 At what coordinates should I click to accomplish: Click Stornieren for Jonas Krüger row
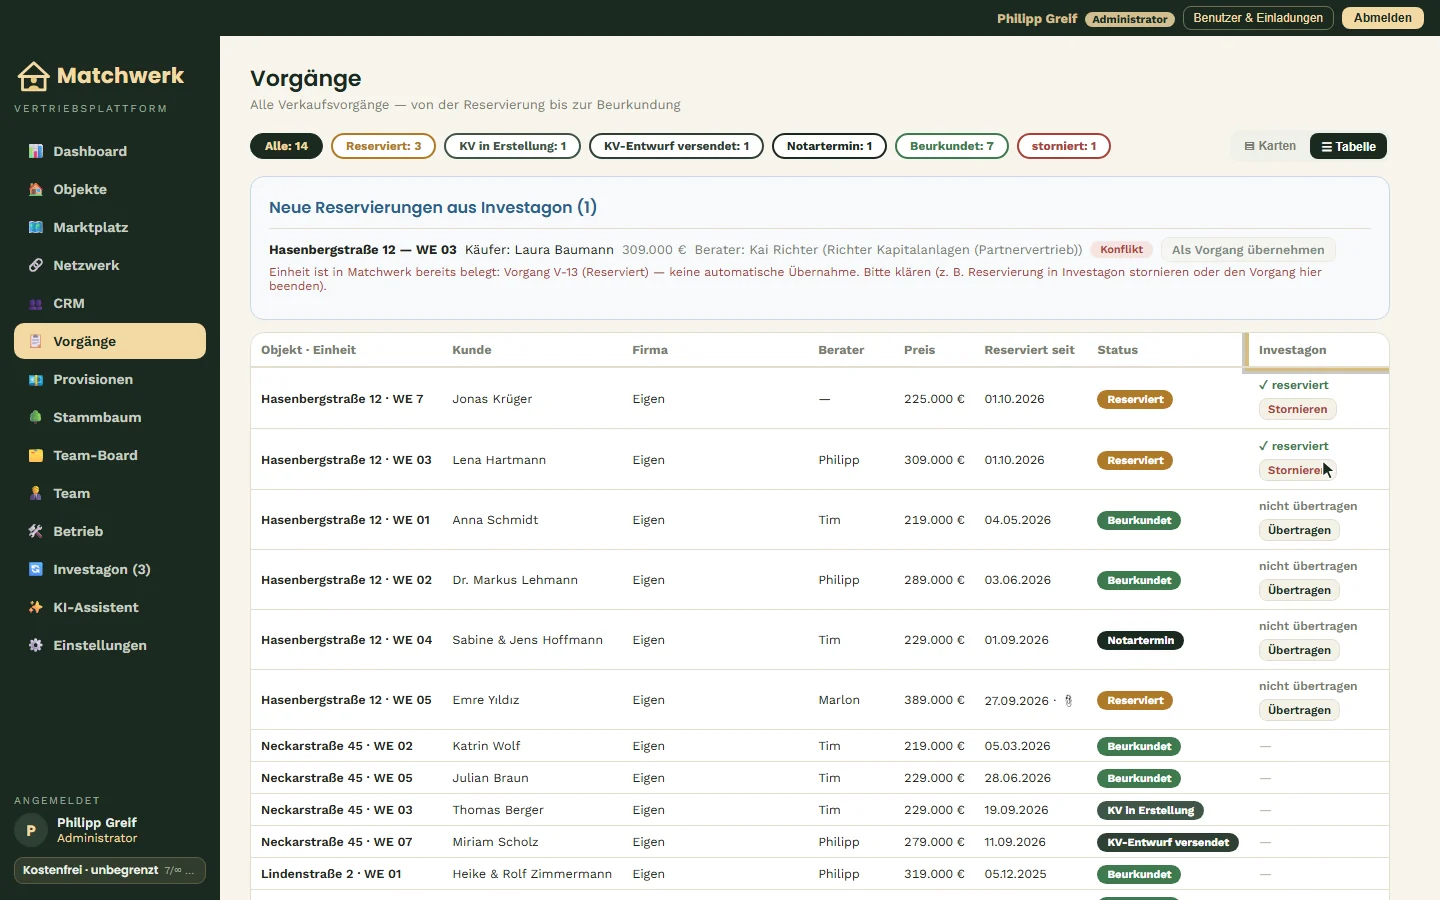coord(1298,409)
